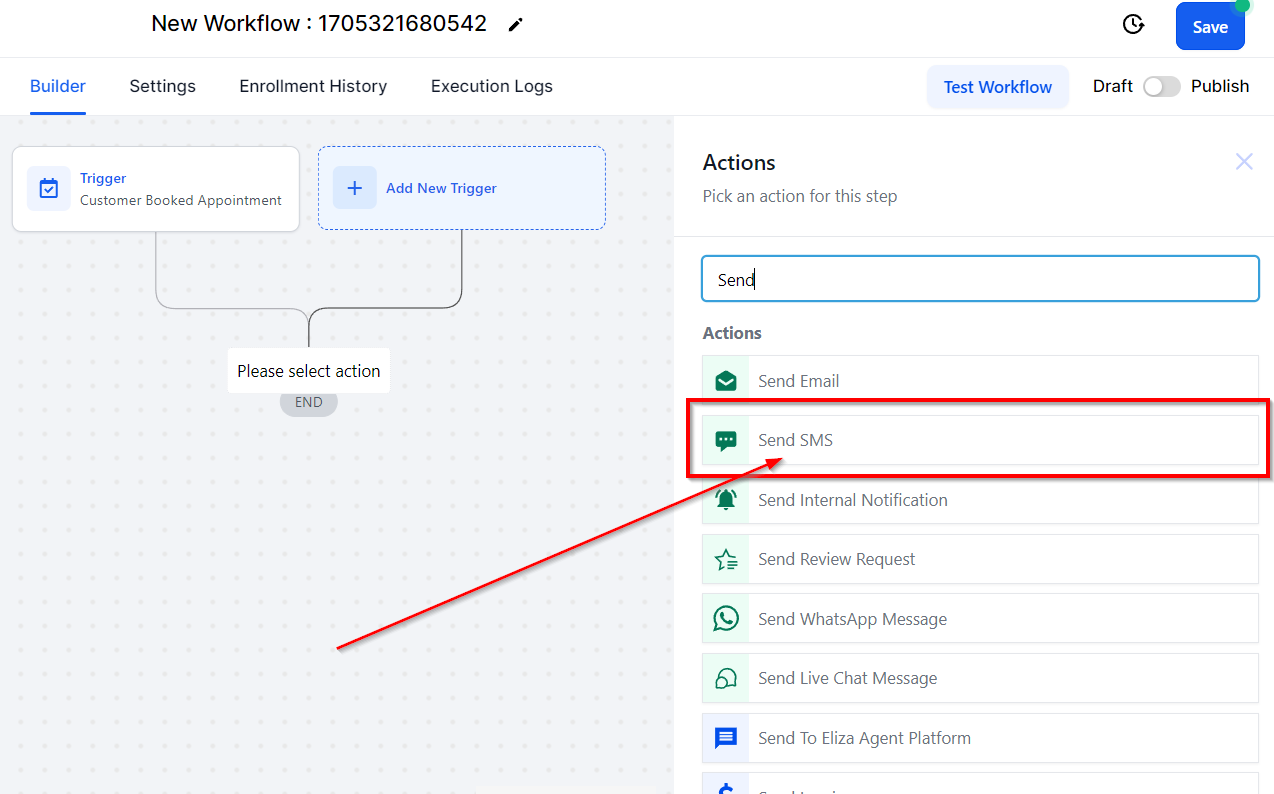Viewport: 1274px width, 794px height.
Task: Select Send WhatsApp Message action
Action: (x=980, y=619)
